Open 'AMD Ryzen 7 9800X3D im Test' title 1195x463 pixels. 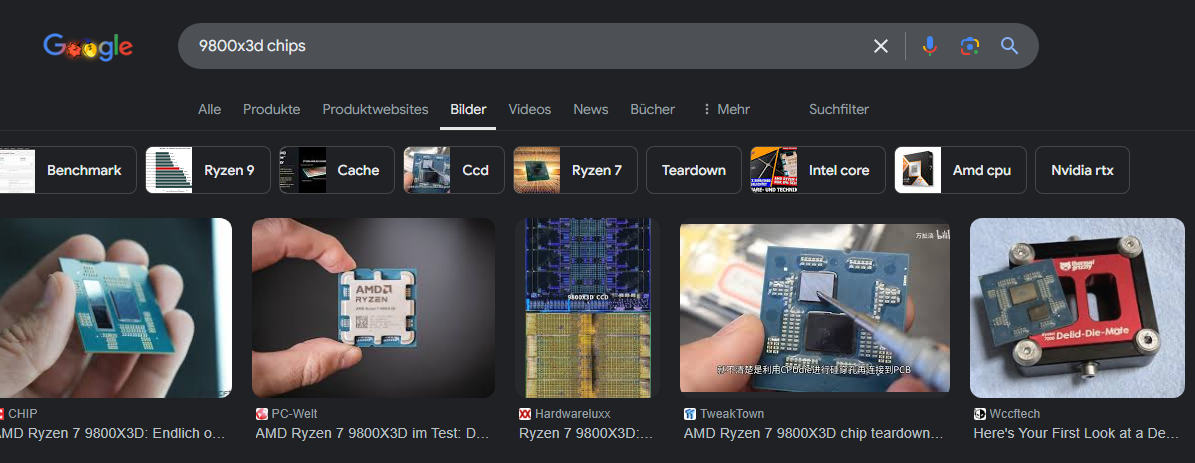click(x=373, y=433)
